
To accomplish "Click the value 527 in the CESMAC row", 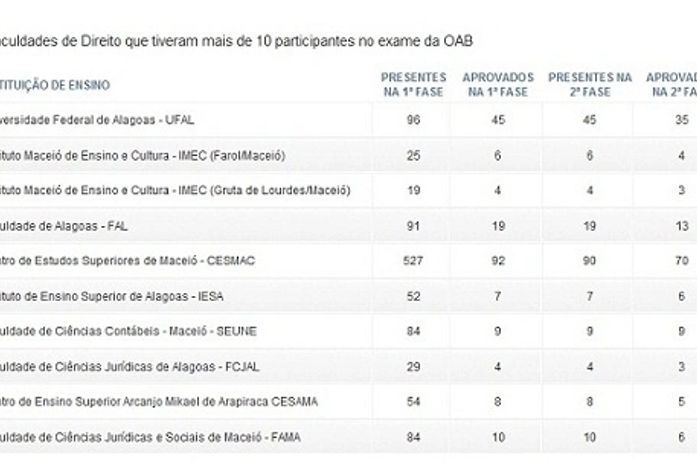I will point(413,261).
